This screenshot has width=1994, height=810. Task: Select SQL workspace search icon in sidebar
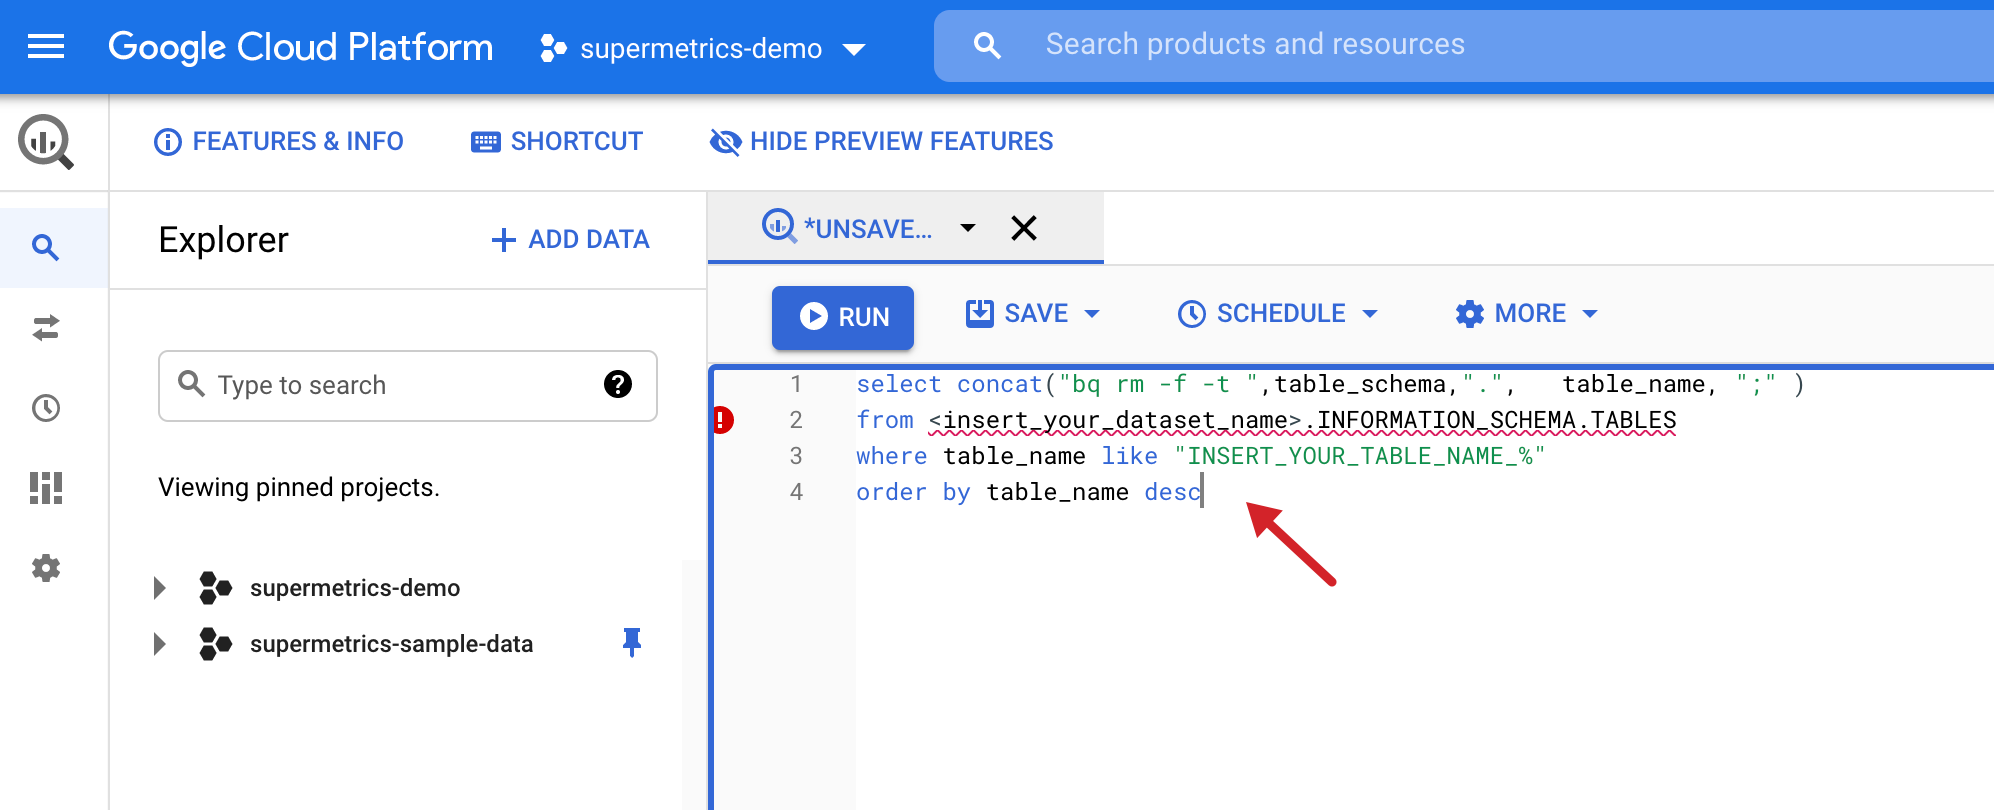[x=46, y=247]
